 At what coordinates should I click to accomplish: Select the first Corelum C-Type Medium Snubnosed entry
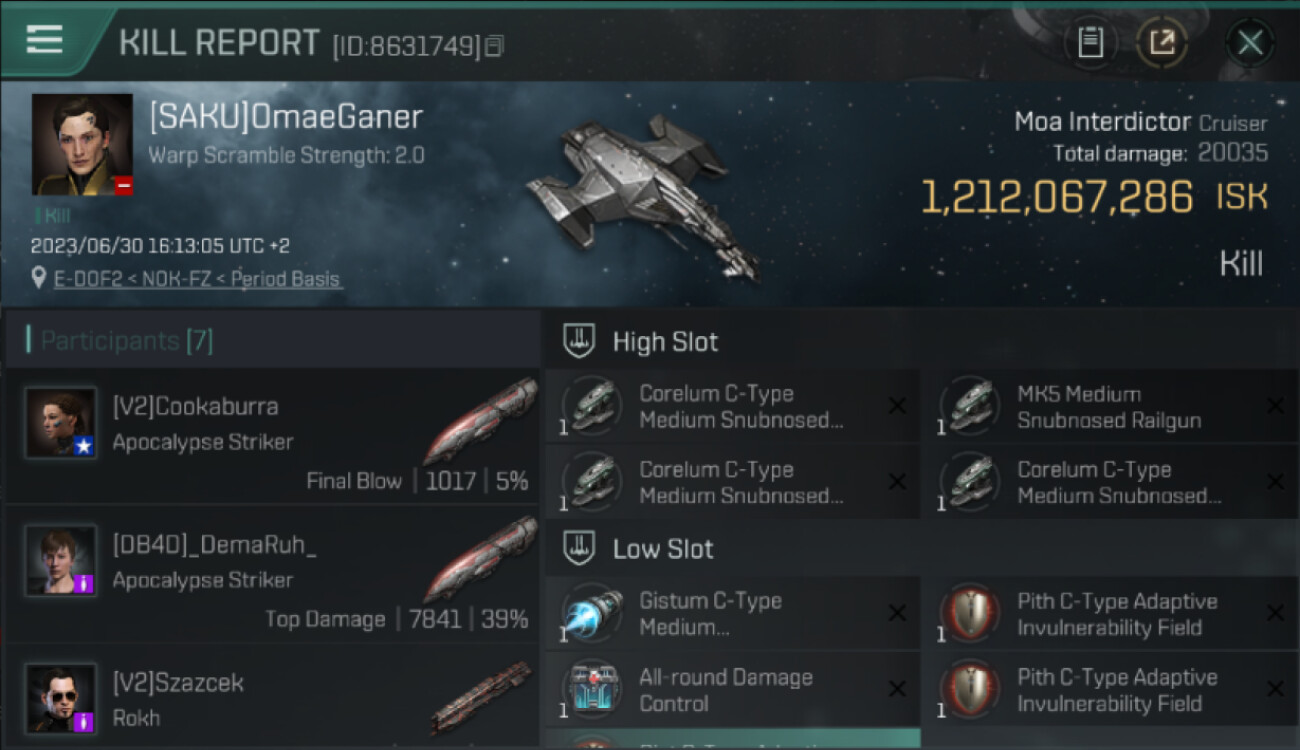click(732, 406)
